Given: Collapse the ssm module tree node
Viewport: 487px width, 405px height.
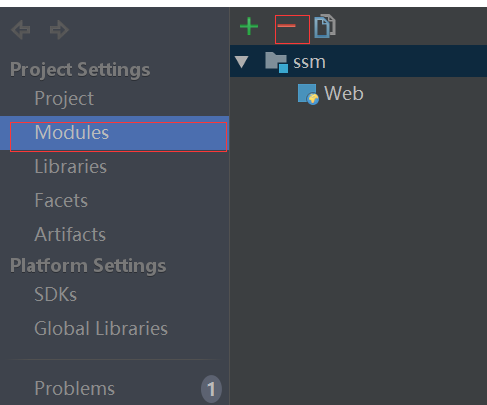Looking at the screenshot, I should 242,62.
